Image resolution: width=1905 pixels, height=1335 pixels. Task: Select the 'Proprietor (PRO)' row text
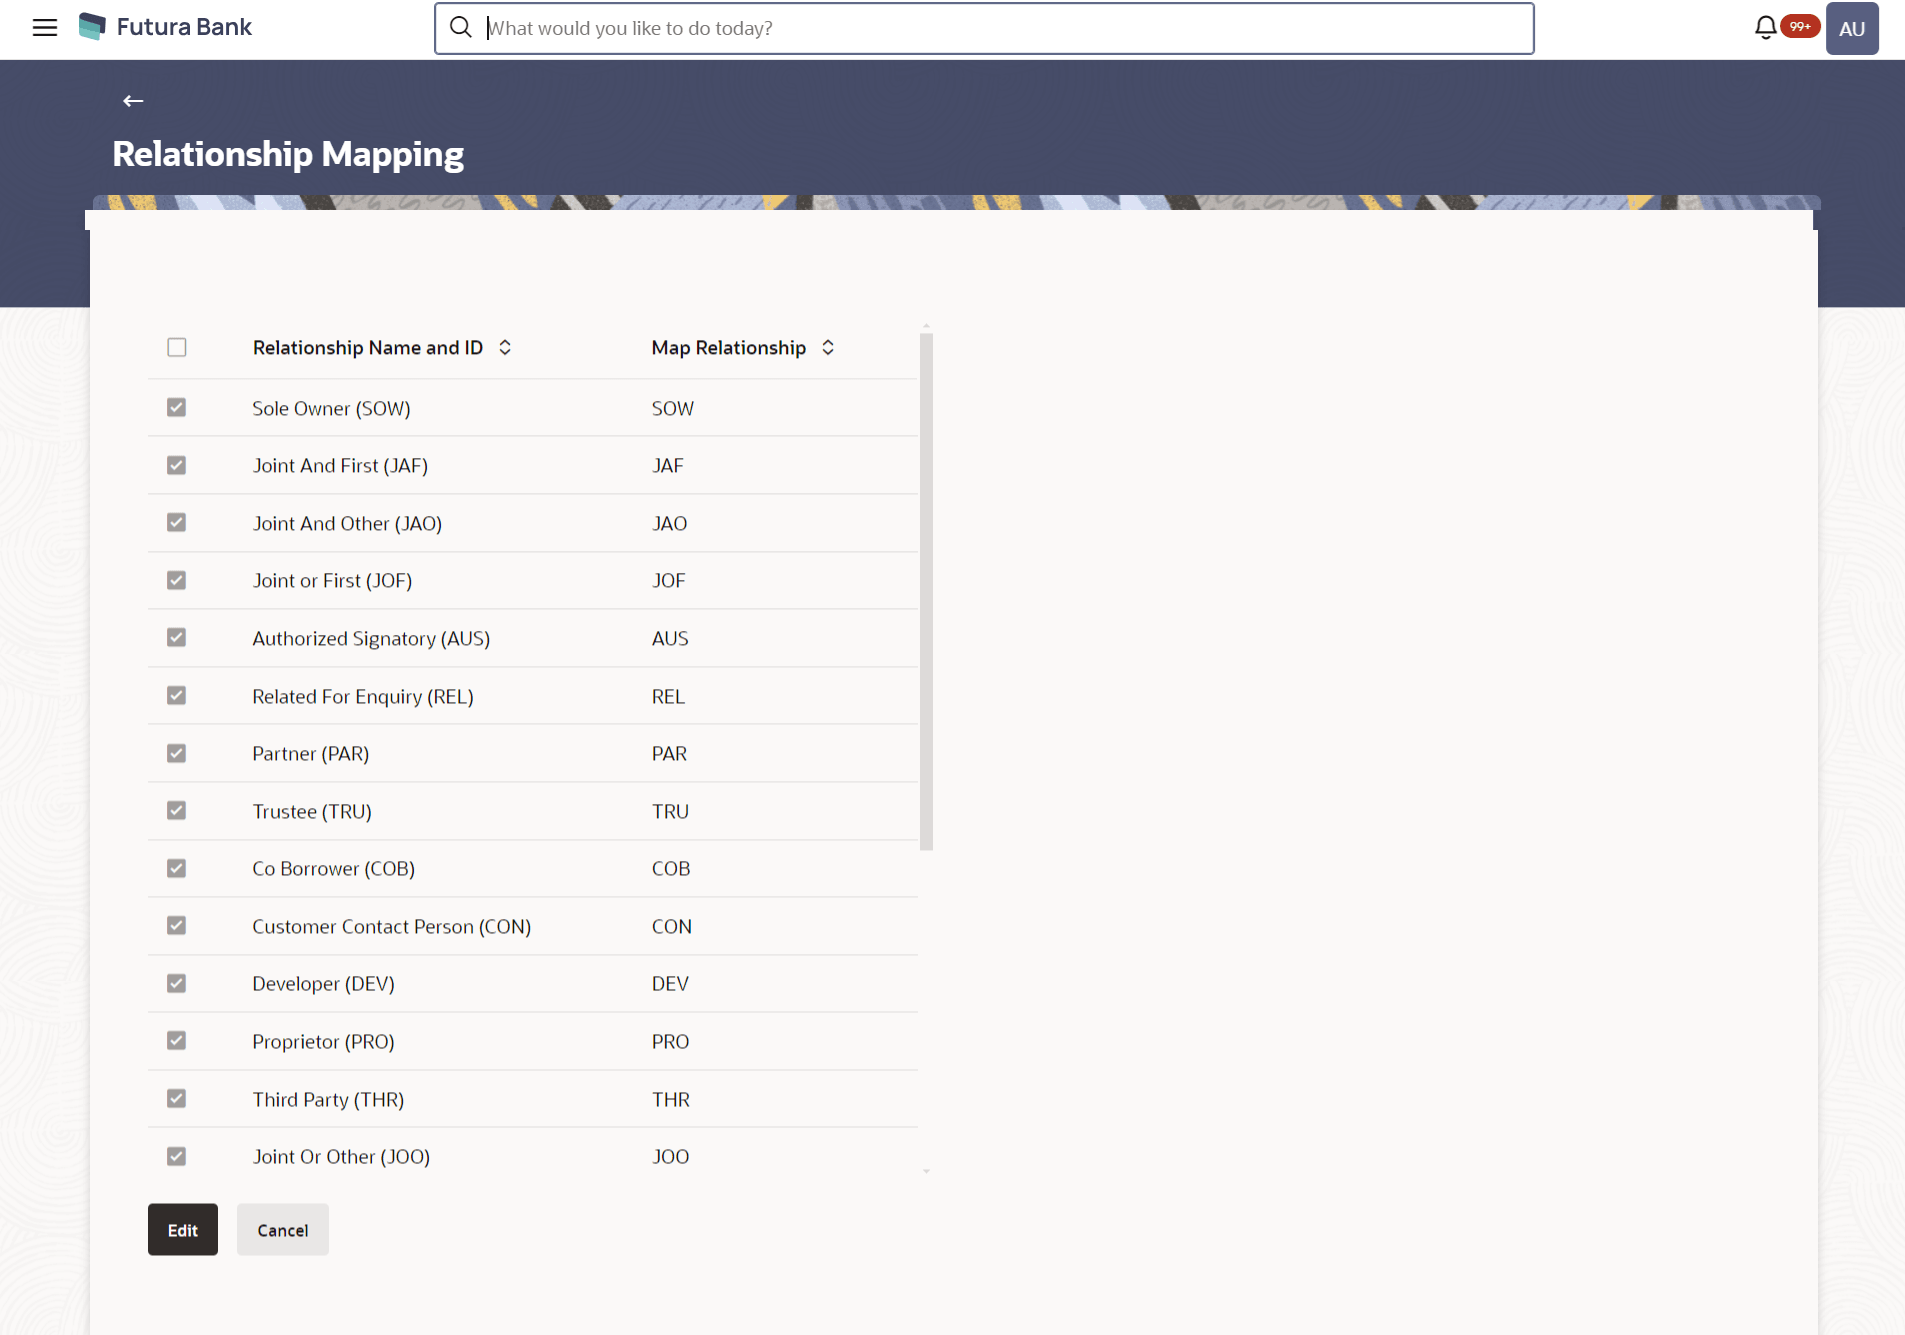tap(324, 1041)
